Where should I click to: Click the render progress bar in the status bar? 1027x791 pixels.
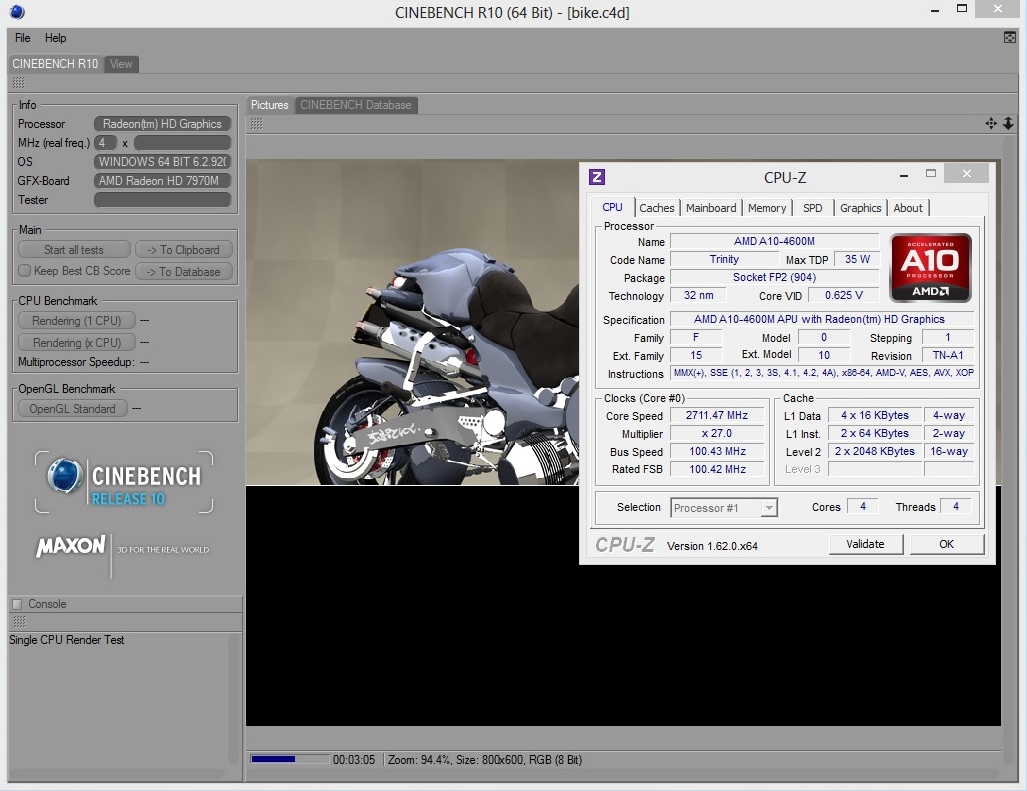click(x=289, y=760)
